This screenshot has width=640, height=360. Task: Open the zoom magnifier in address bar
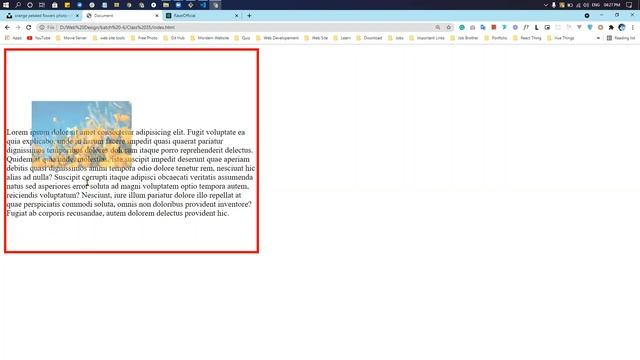[x=438, y=27]
